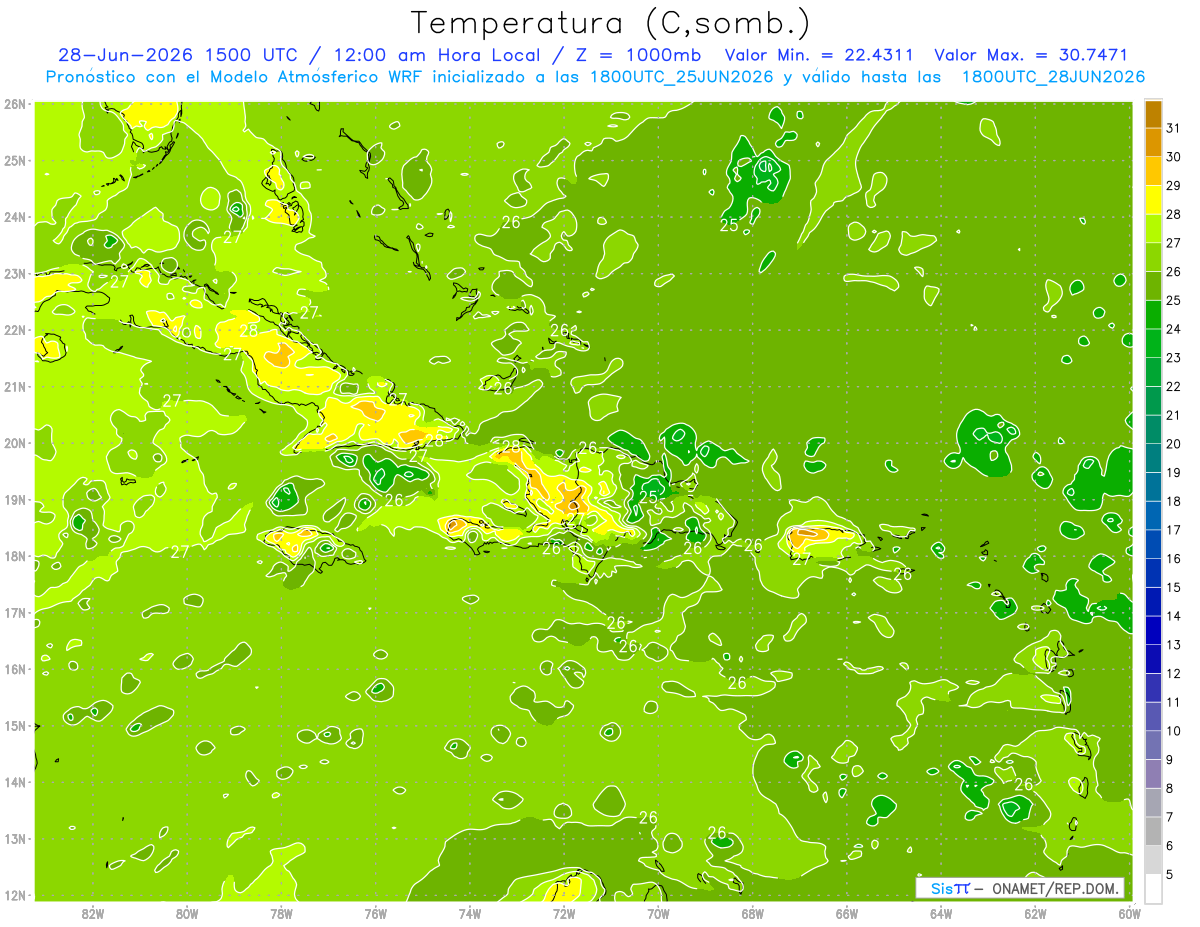Viewport: 1200px width, 927px height.
Task: Click the green swatch between 24 and 25
Action: click(x=1153, y=315)
